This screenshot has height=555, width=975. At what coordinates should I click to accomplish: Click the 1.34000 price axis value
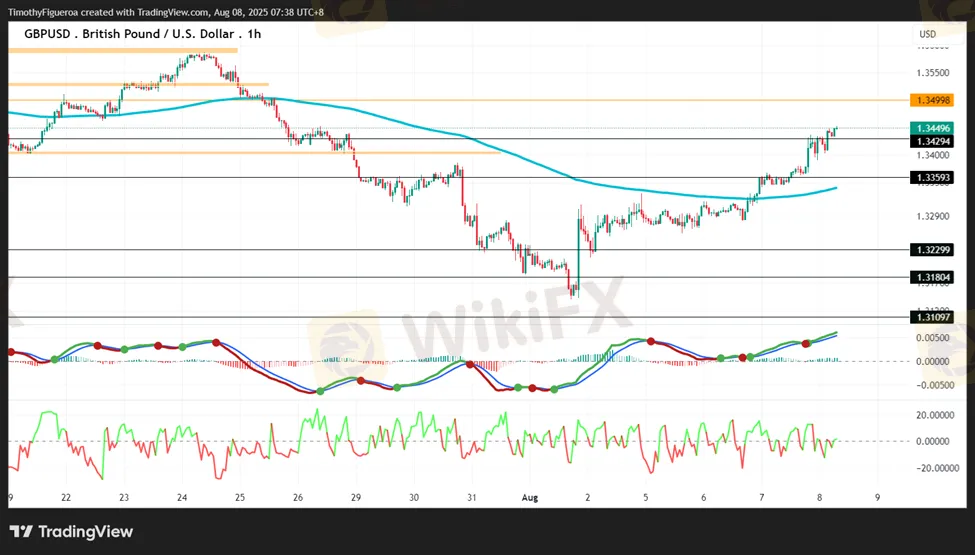pyautogui.click(x=933, y=155)
